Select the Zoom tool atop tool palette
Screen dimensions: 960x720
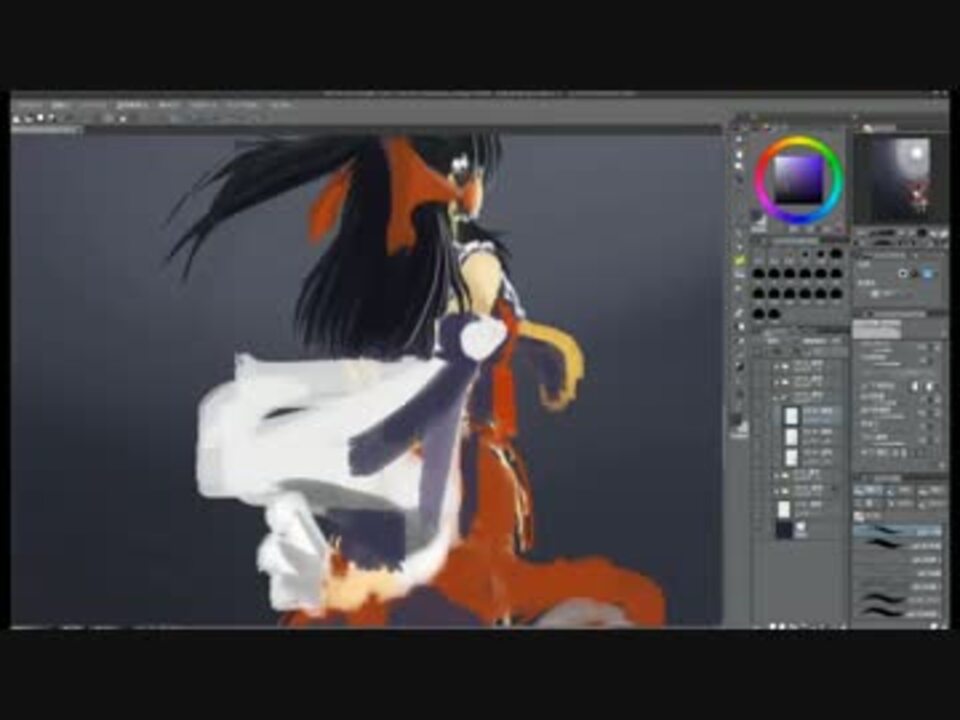pyautogui.click(x=740, y=141)
